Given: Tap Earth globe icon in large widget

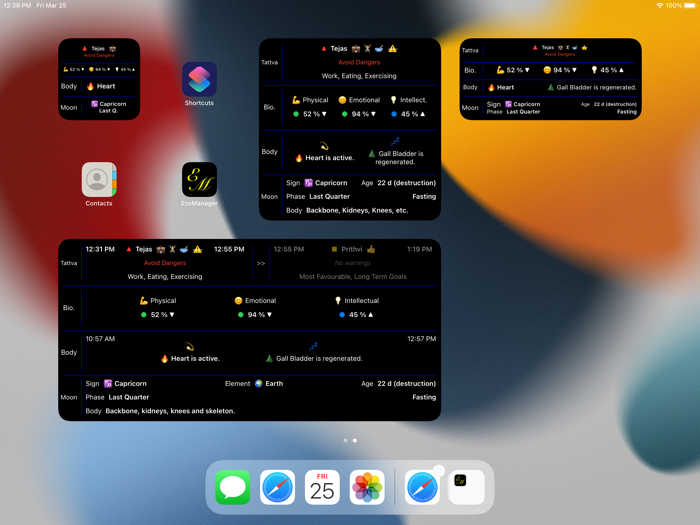Looking at the screenshot, I should coord(258,383).
